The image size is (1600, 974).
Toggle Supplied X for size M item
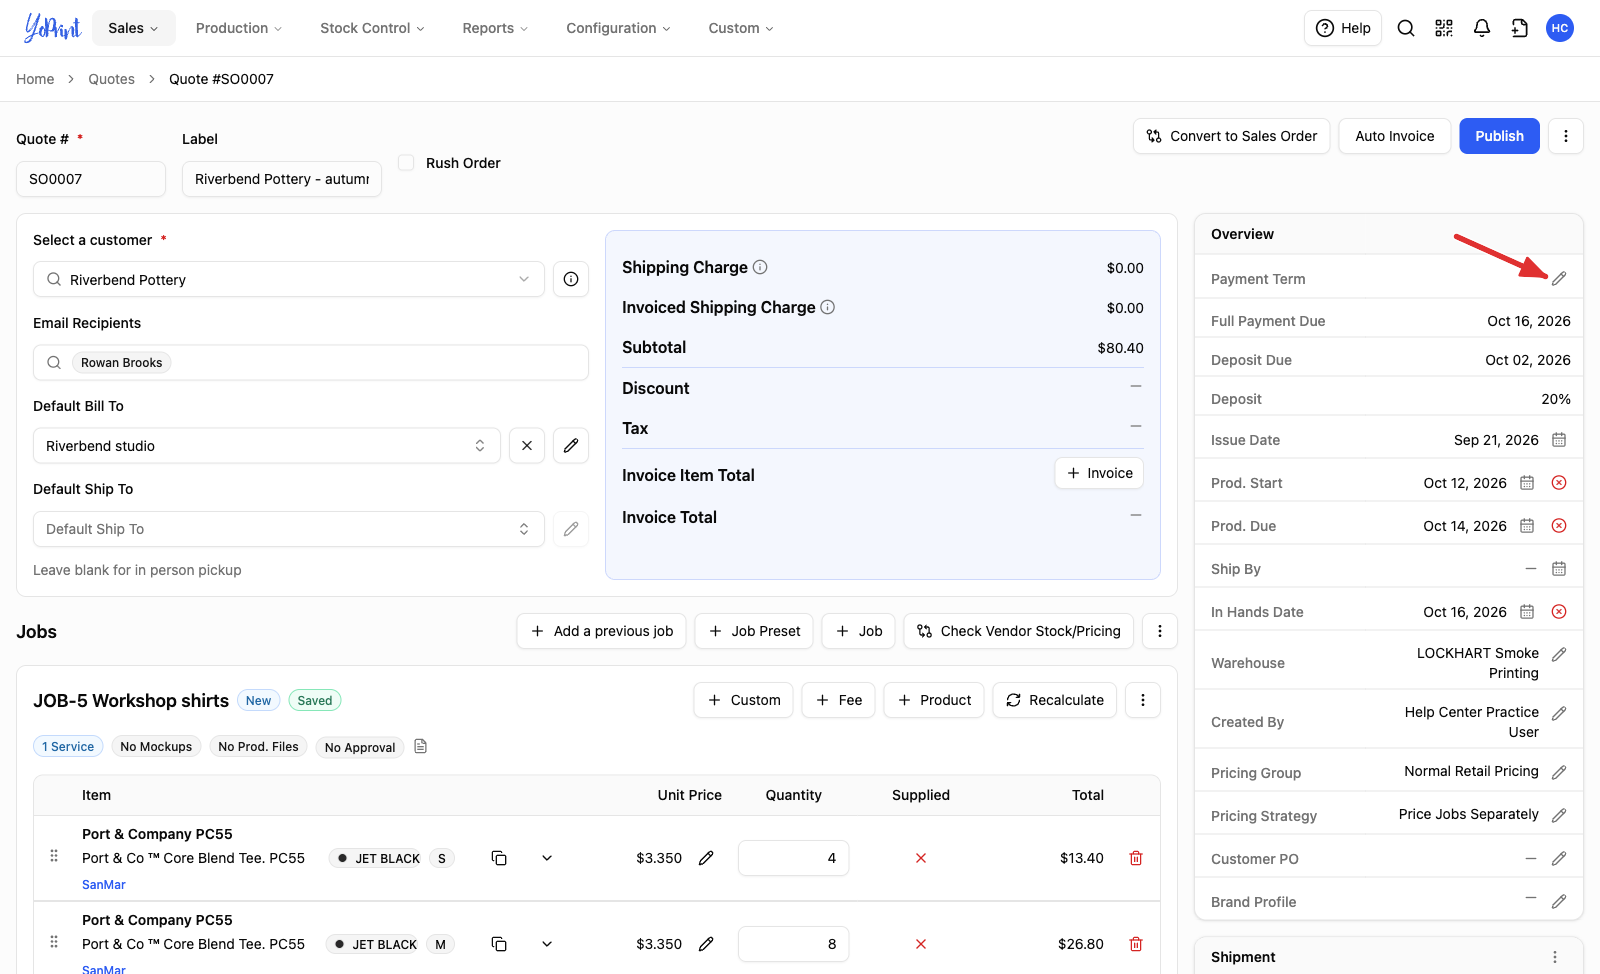pos(921,944)
